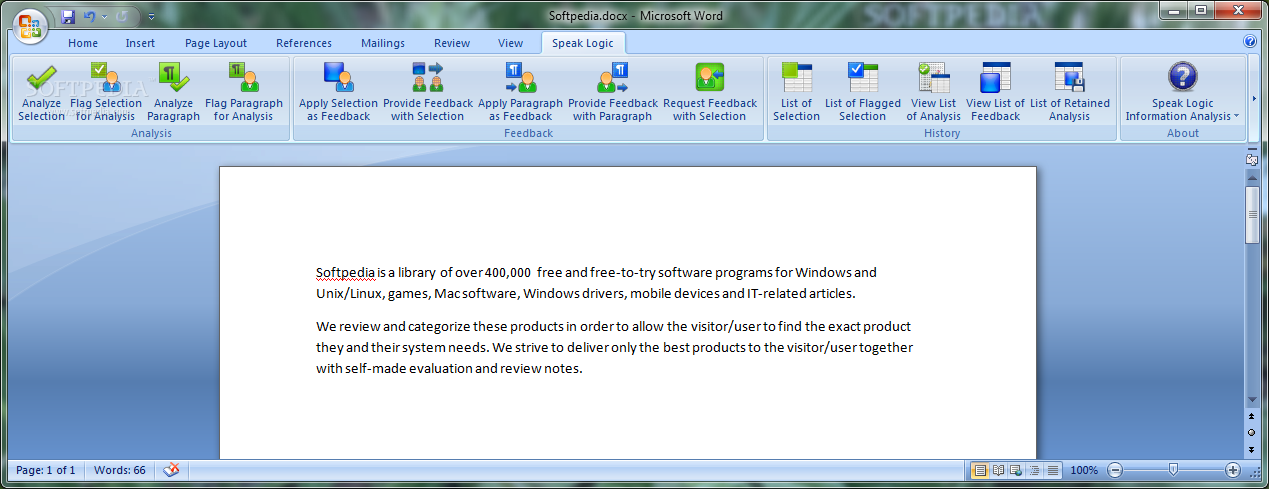
Task: Click Provide Feedback with Selection
Action: (x=427, y=92)
